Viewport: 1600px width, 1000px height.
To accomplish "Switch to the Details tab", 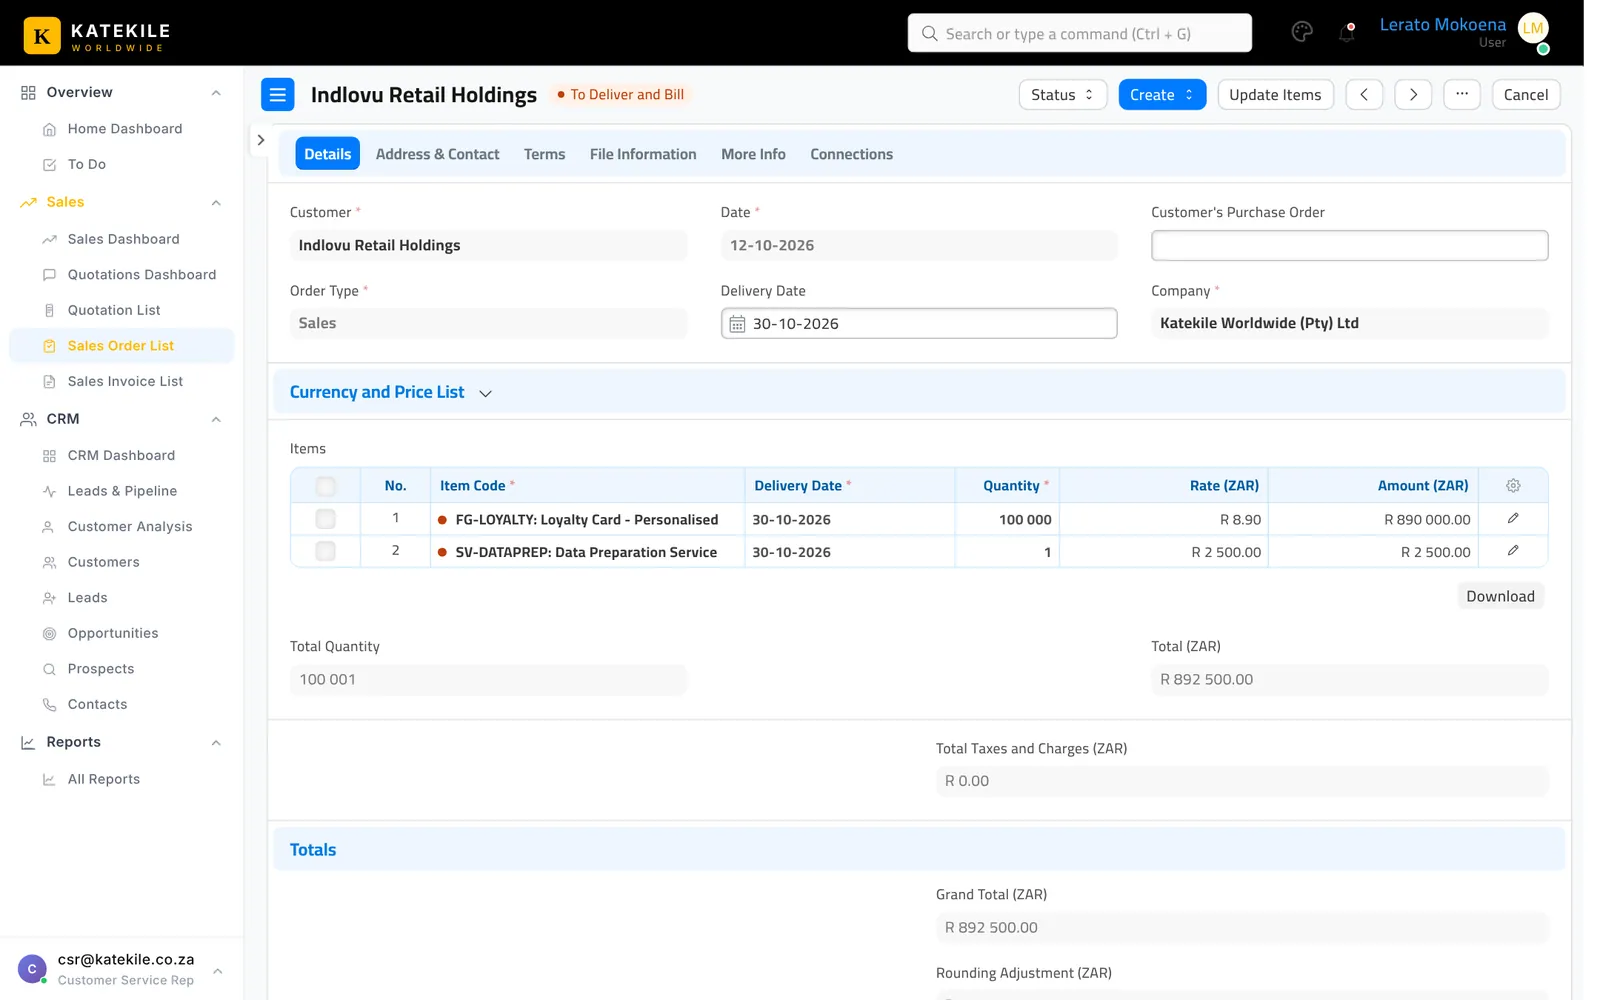I will (328, 154).
